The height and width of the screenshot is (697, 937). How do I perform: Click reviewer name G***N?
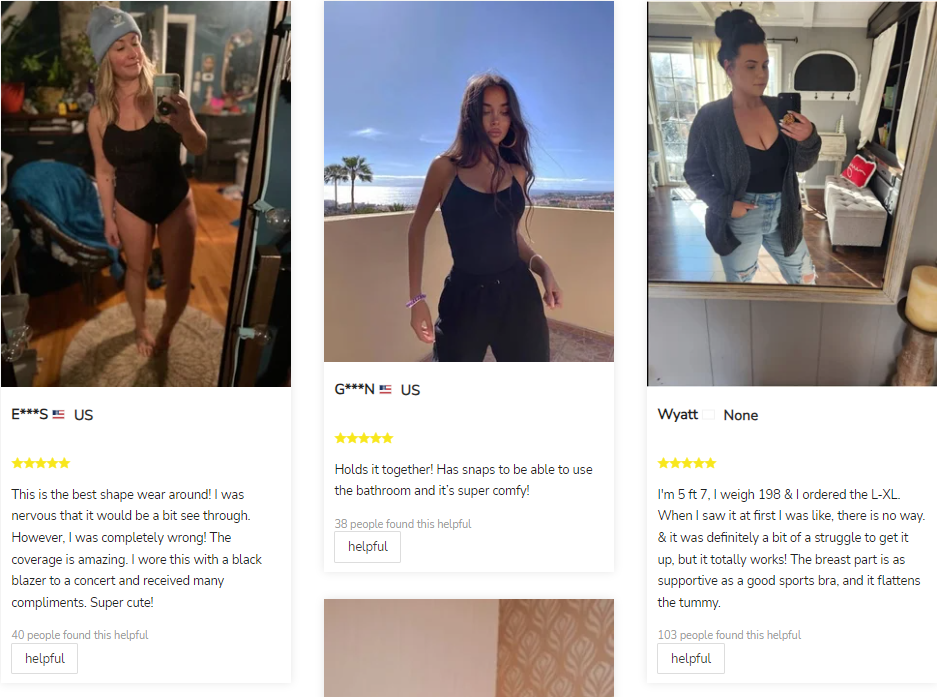(x=354, y=389)
